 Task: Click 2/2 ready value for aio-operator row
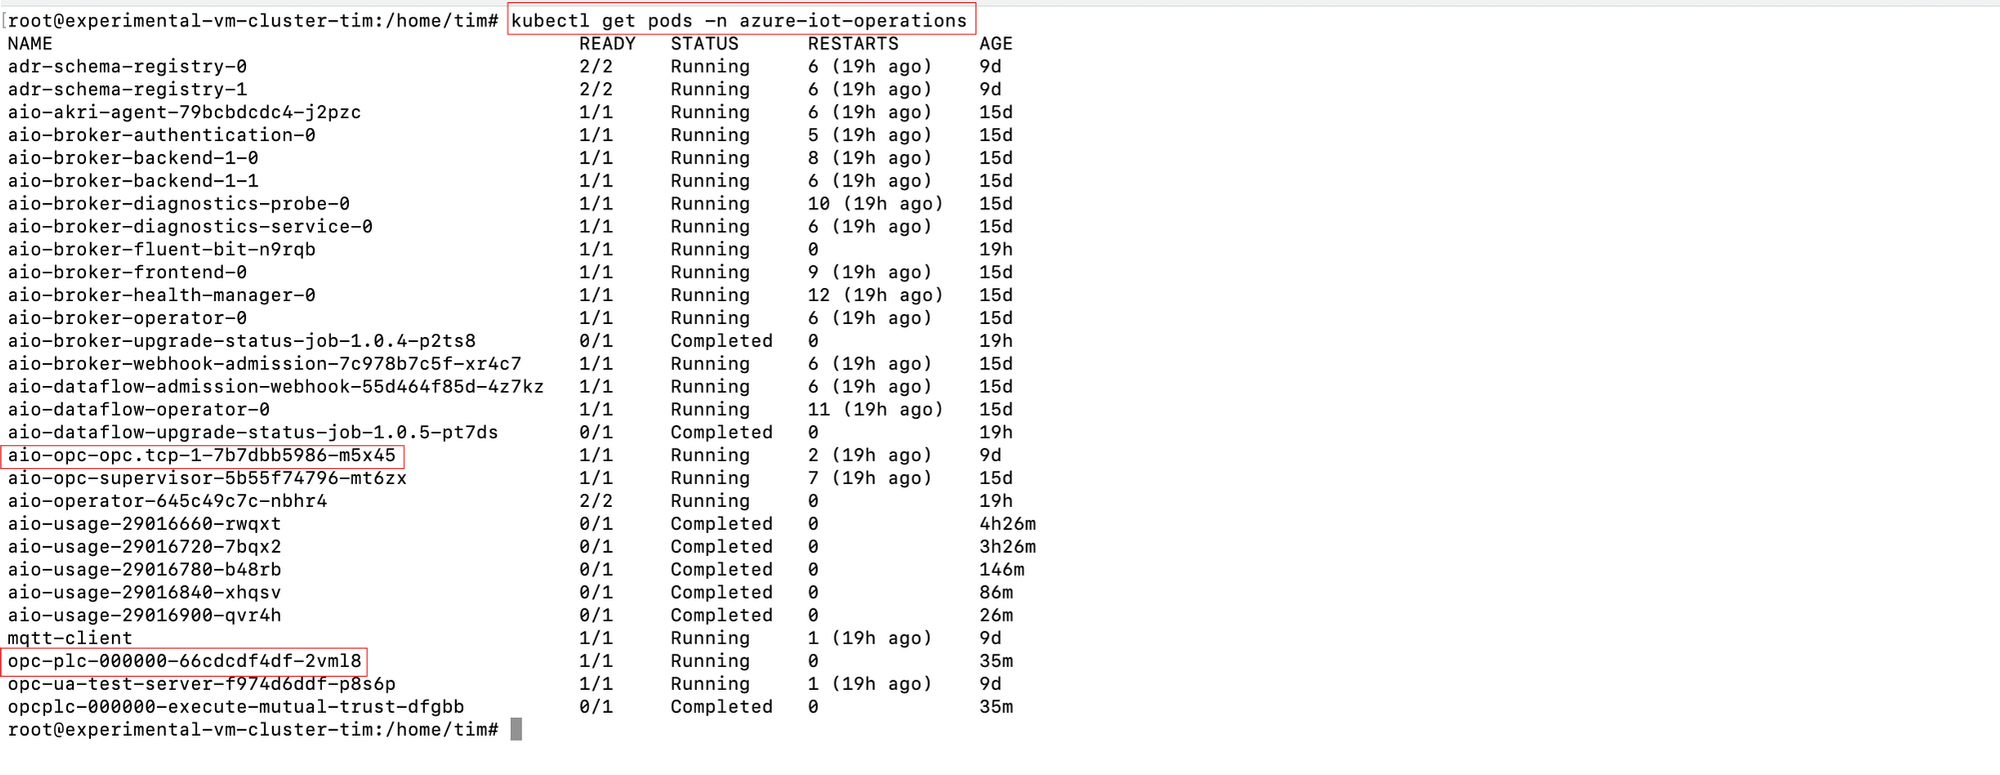pyautogui.click(x=596, y=502)
